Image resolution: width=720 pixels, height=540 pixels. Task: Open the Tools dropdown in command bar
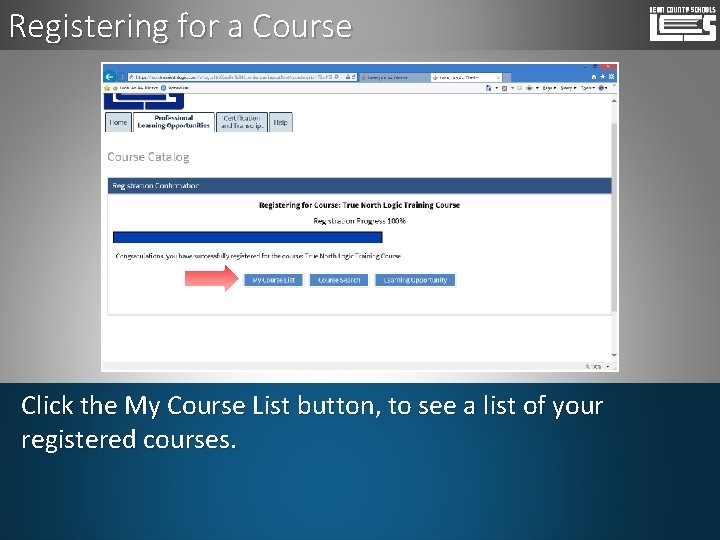(x=588, y=88)
